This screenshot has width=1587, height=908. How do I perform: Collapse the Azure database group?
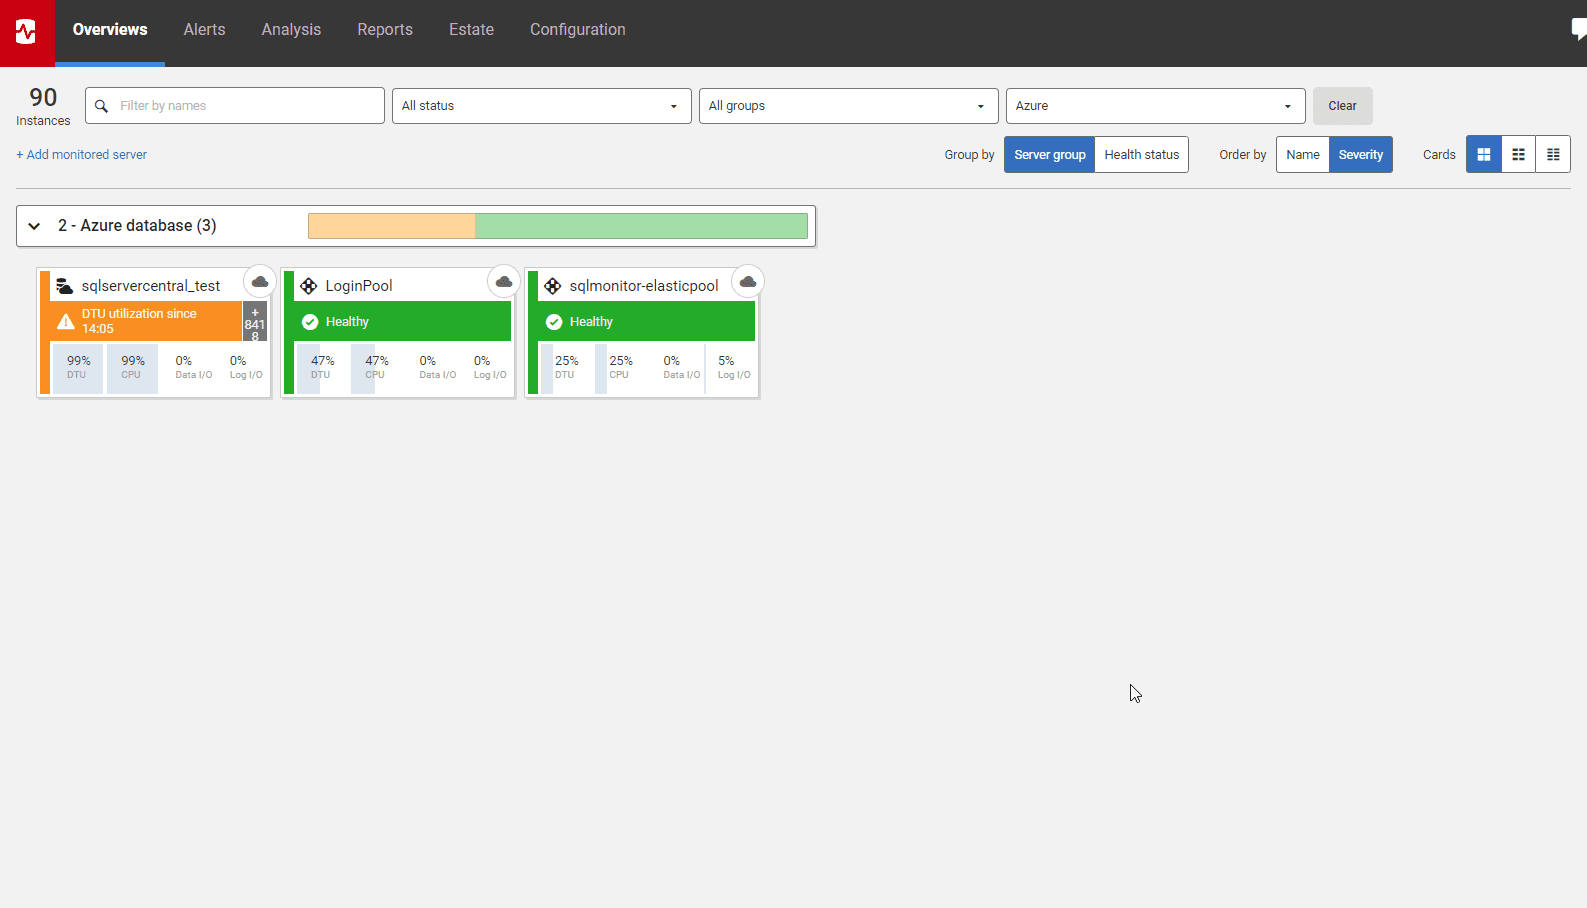[x=35, y=226]
